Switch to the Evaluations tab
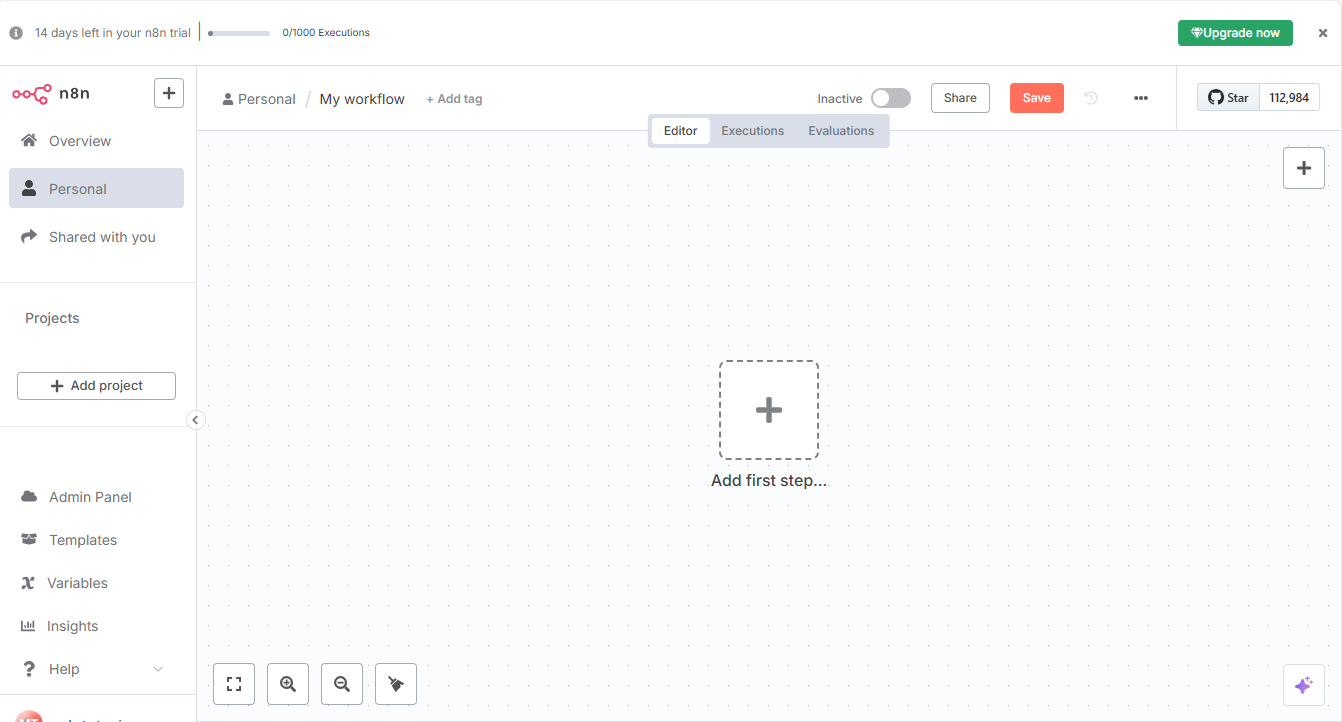 841,131
